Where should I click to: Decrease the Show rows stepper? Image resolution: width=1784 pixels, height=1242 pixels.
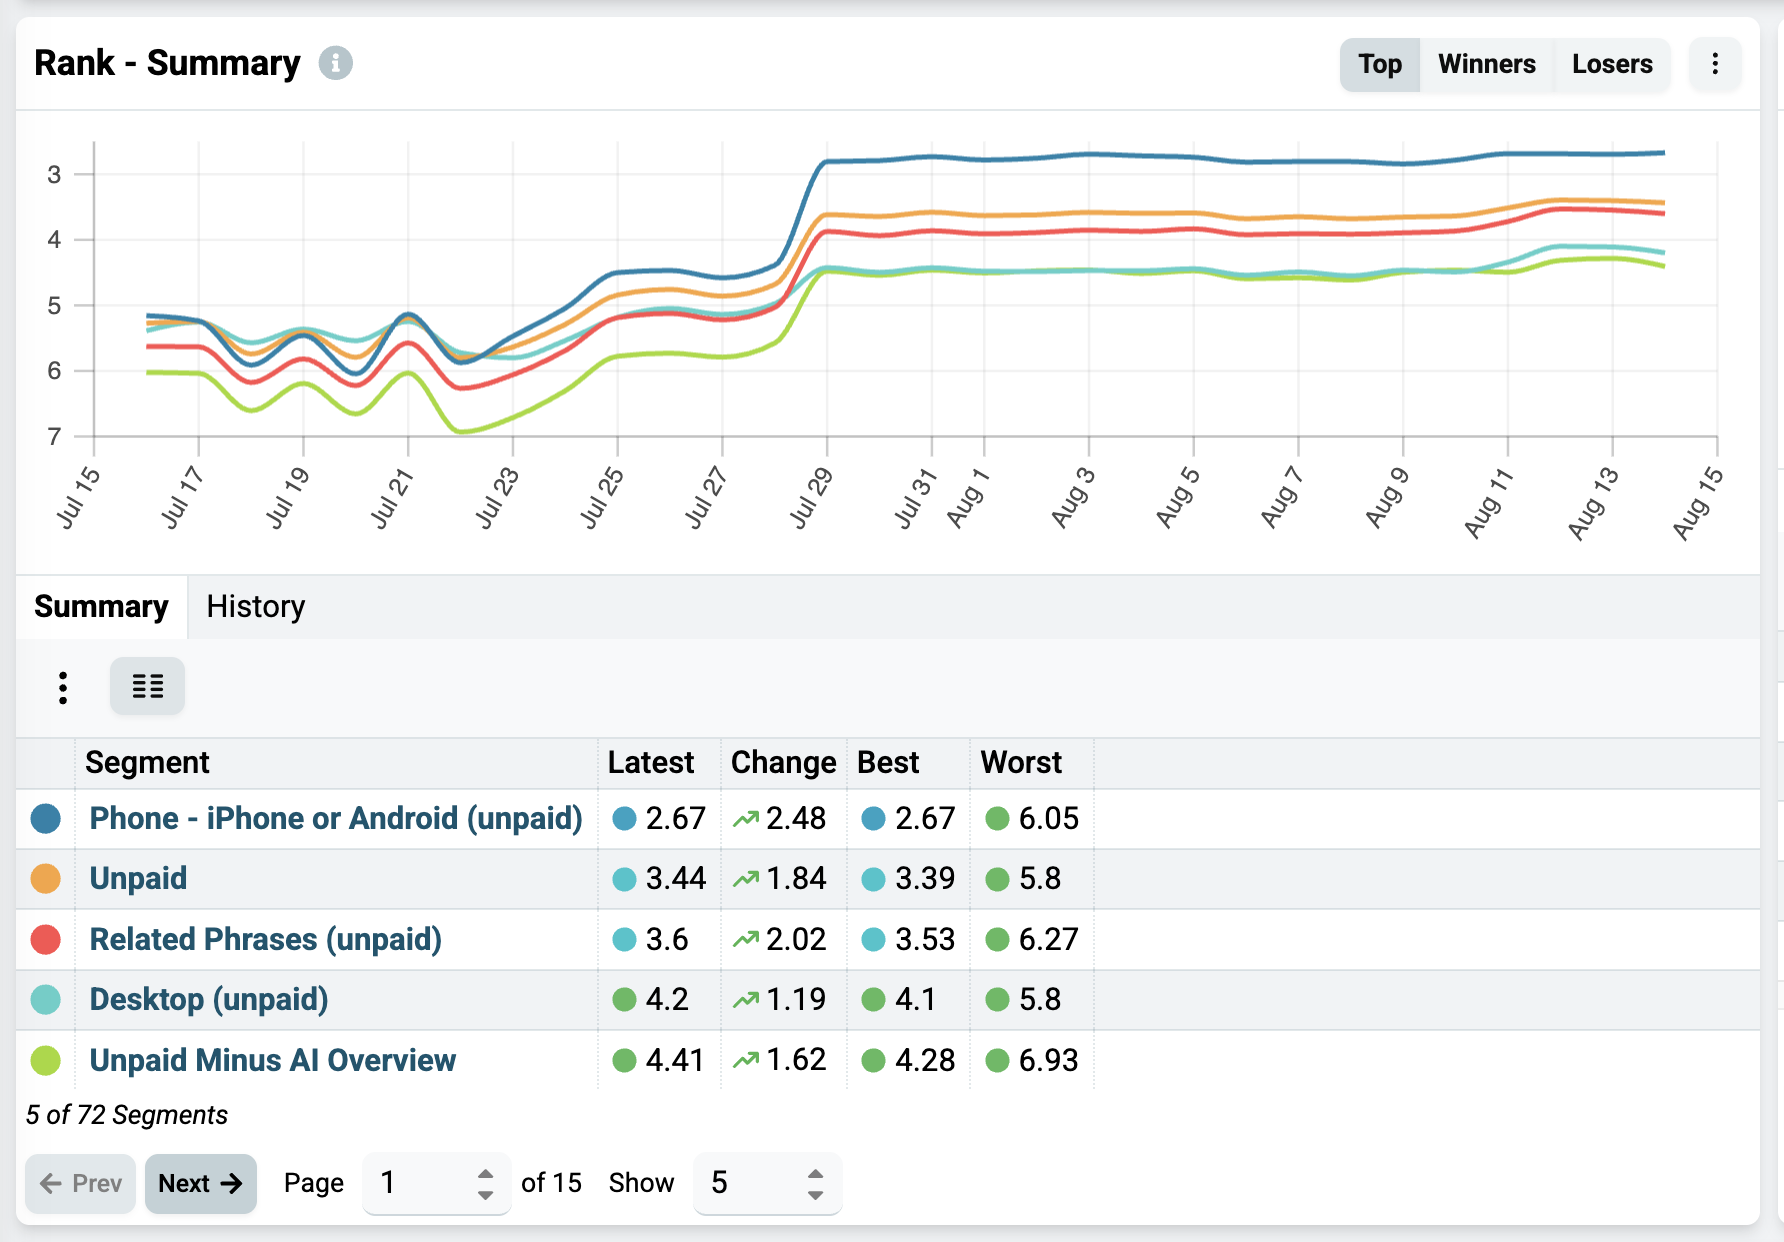tap(816, 1194)
